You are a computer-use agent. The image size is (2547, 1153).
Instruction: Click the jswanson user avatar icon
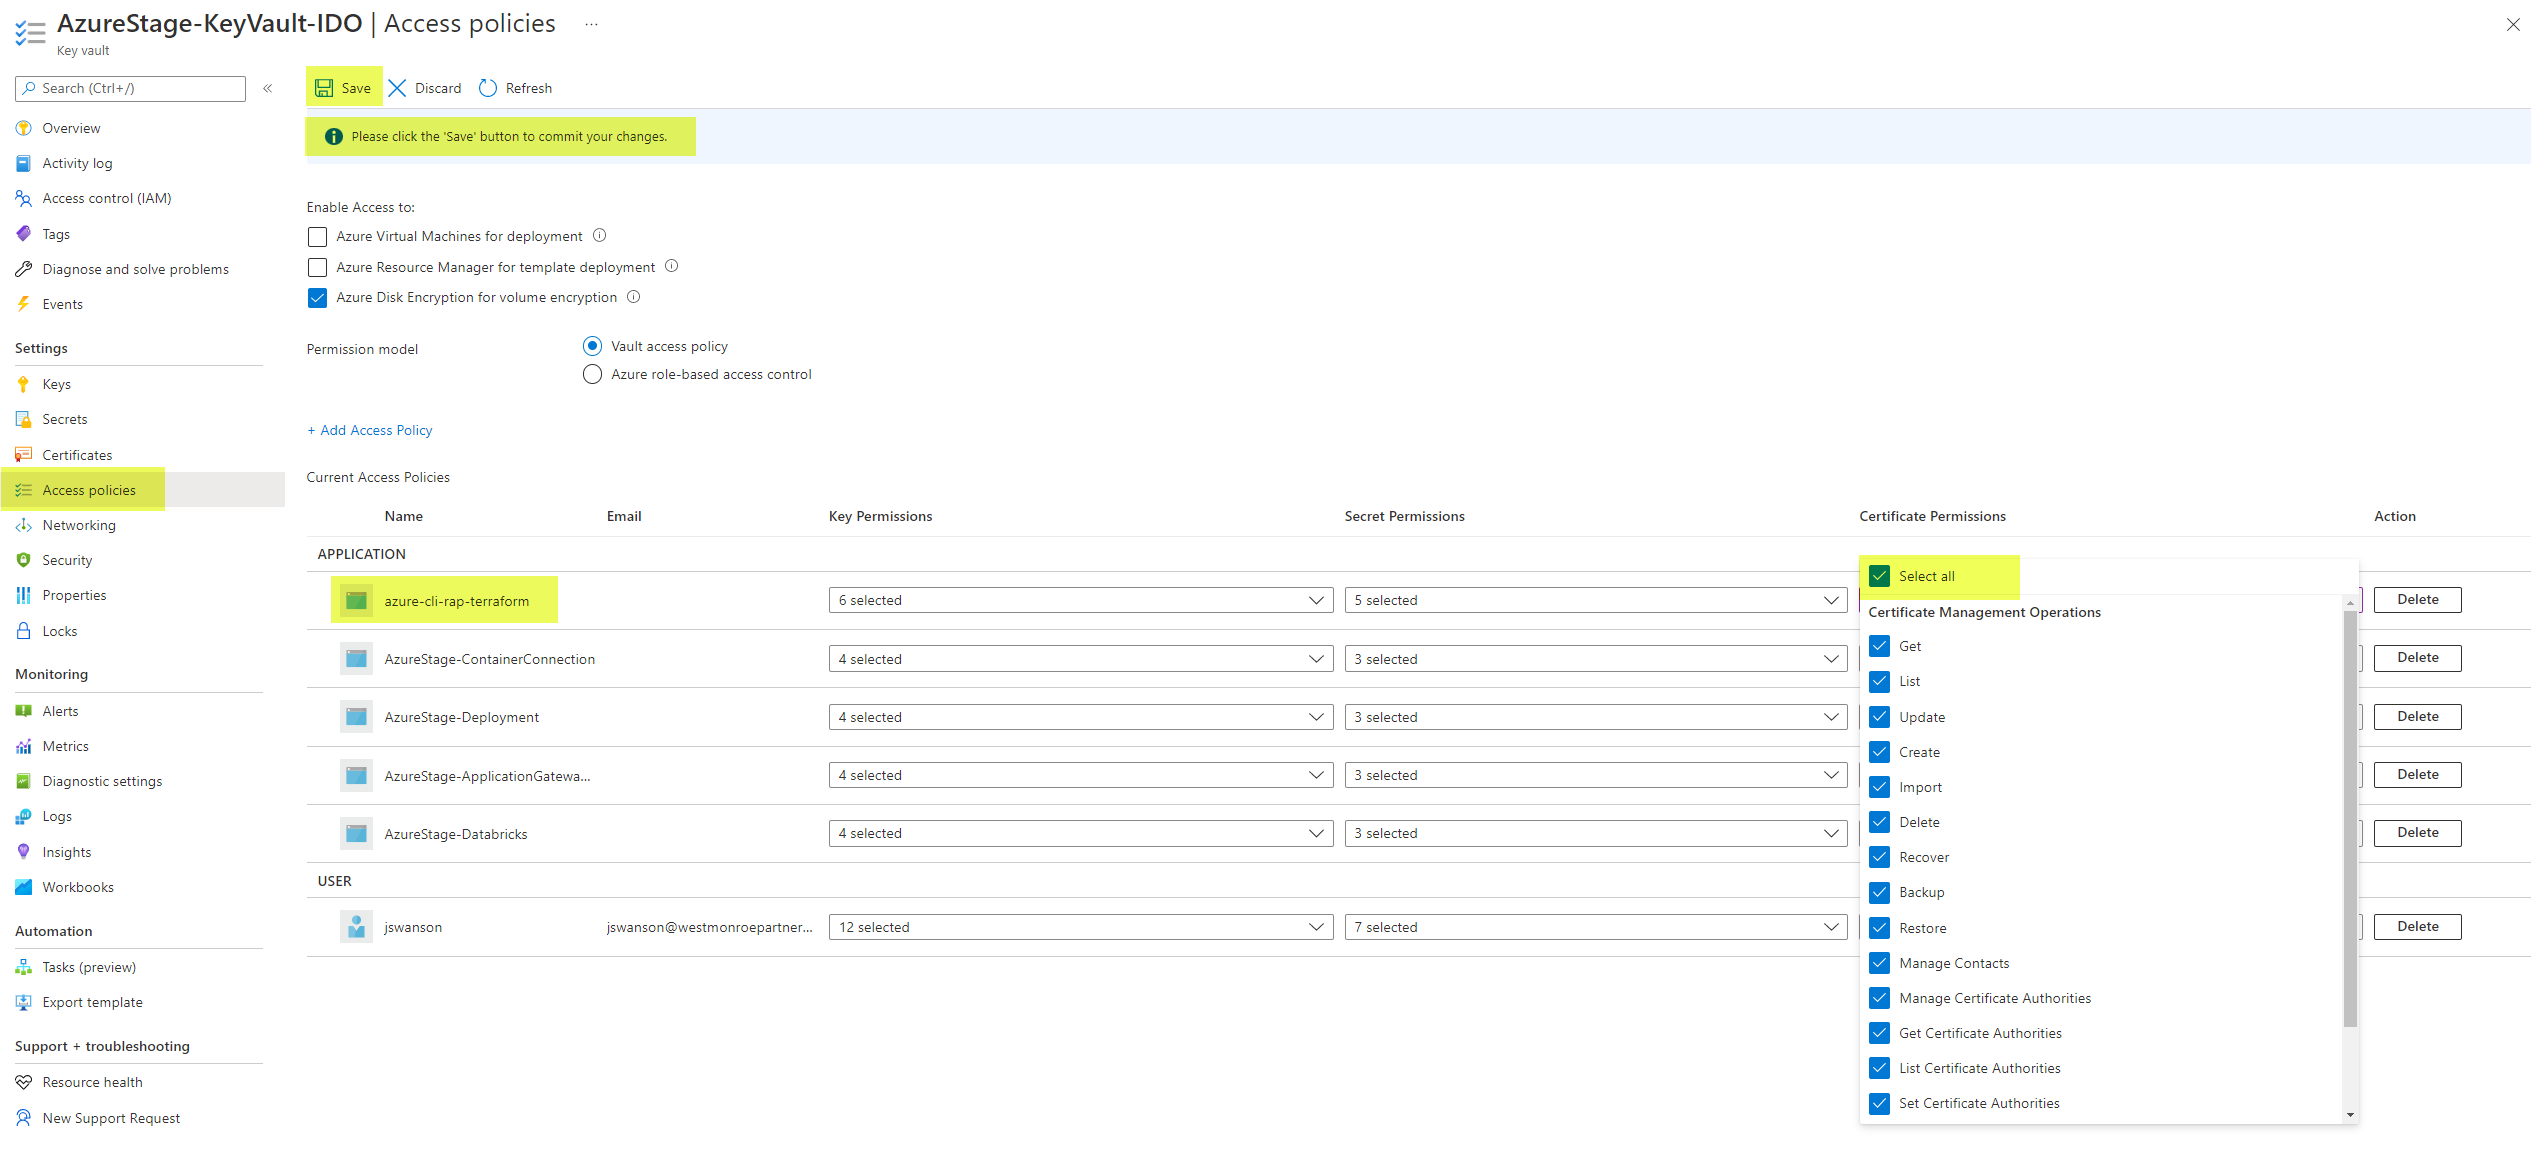coord(356,927)
